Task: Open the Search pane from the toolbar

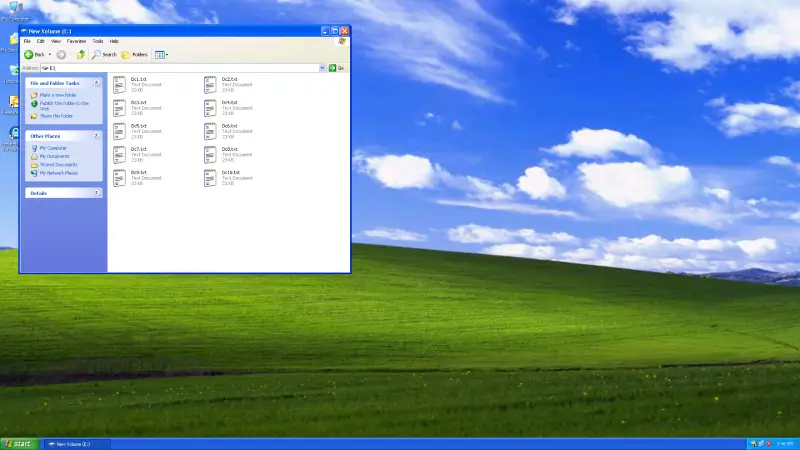Action: click(x=104, y=55)
